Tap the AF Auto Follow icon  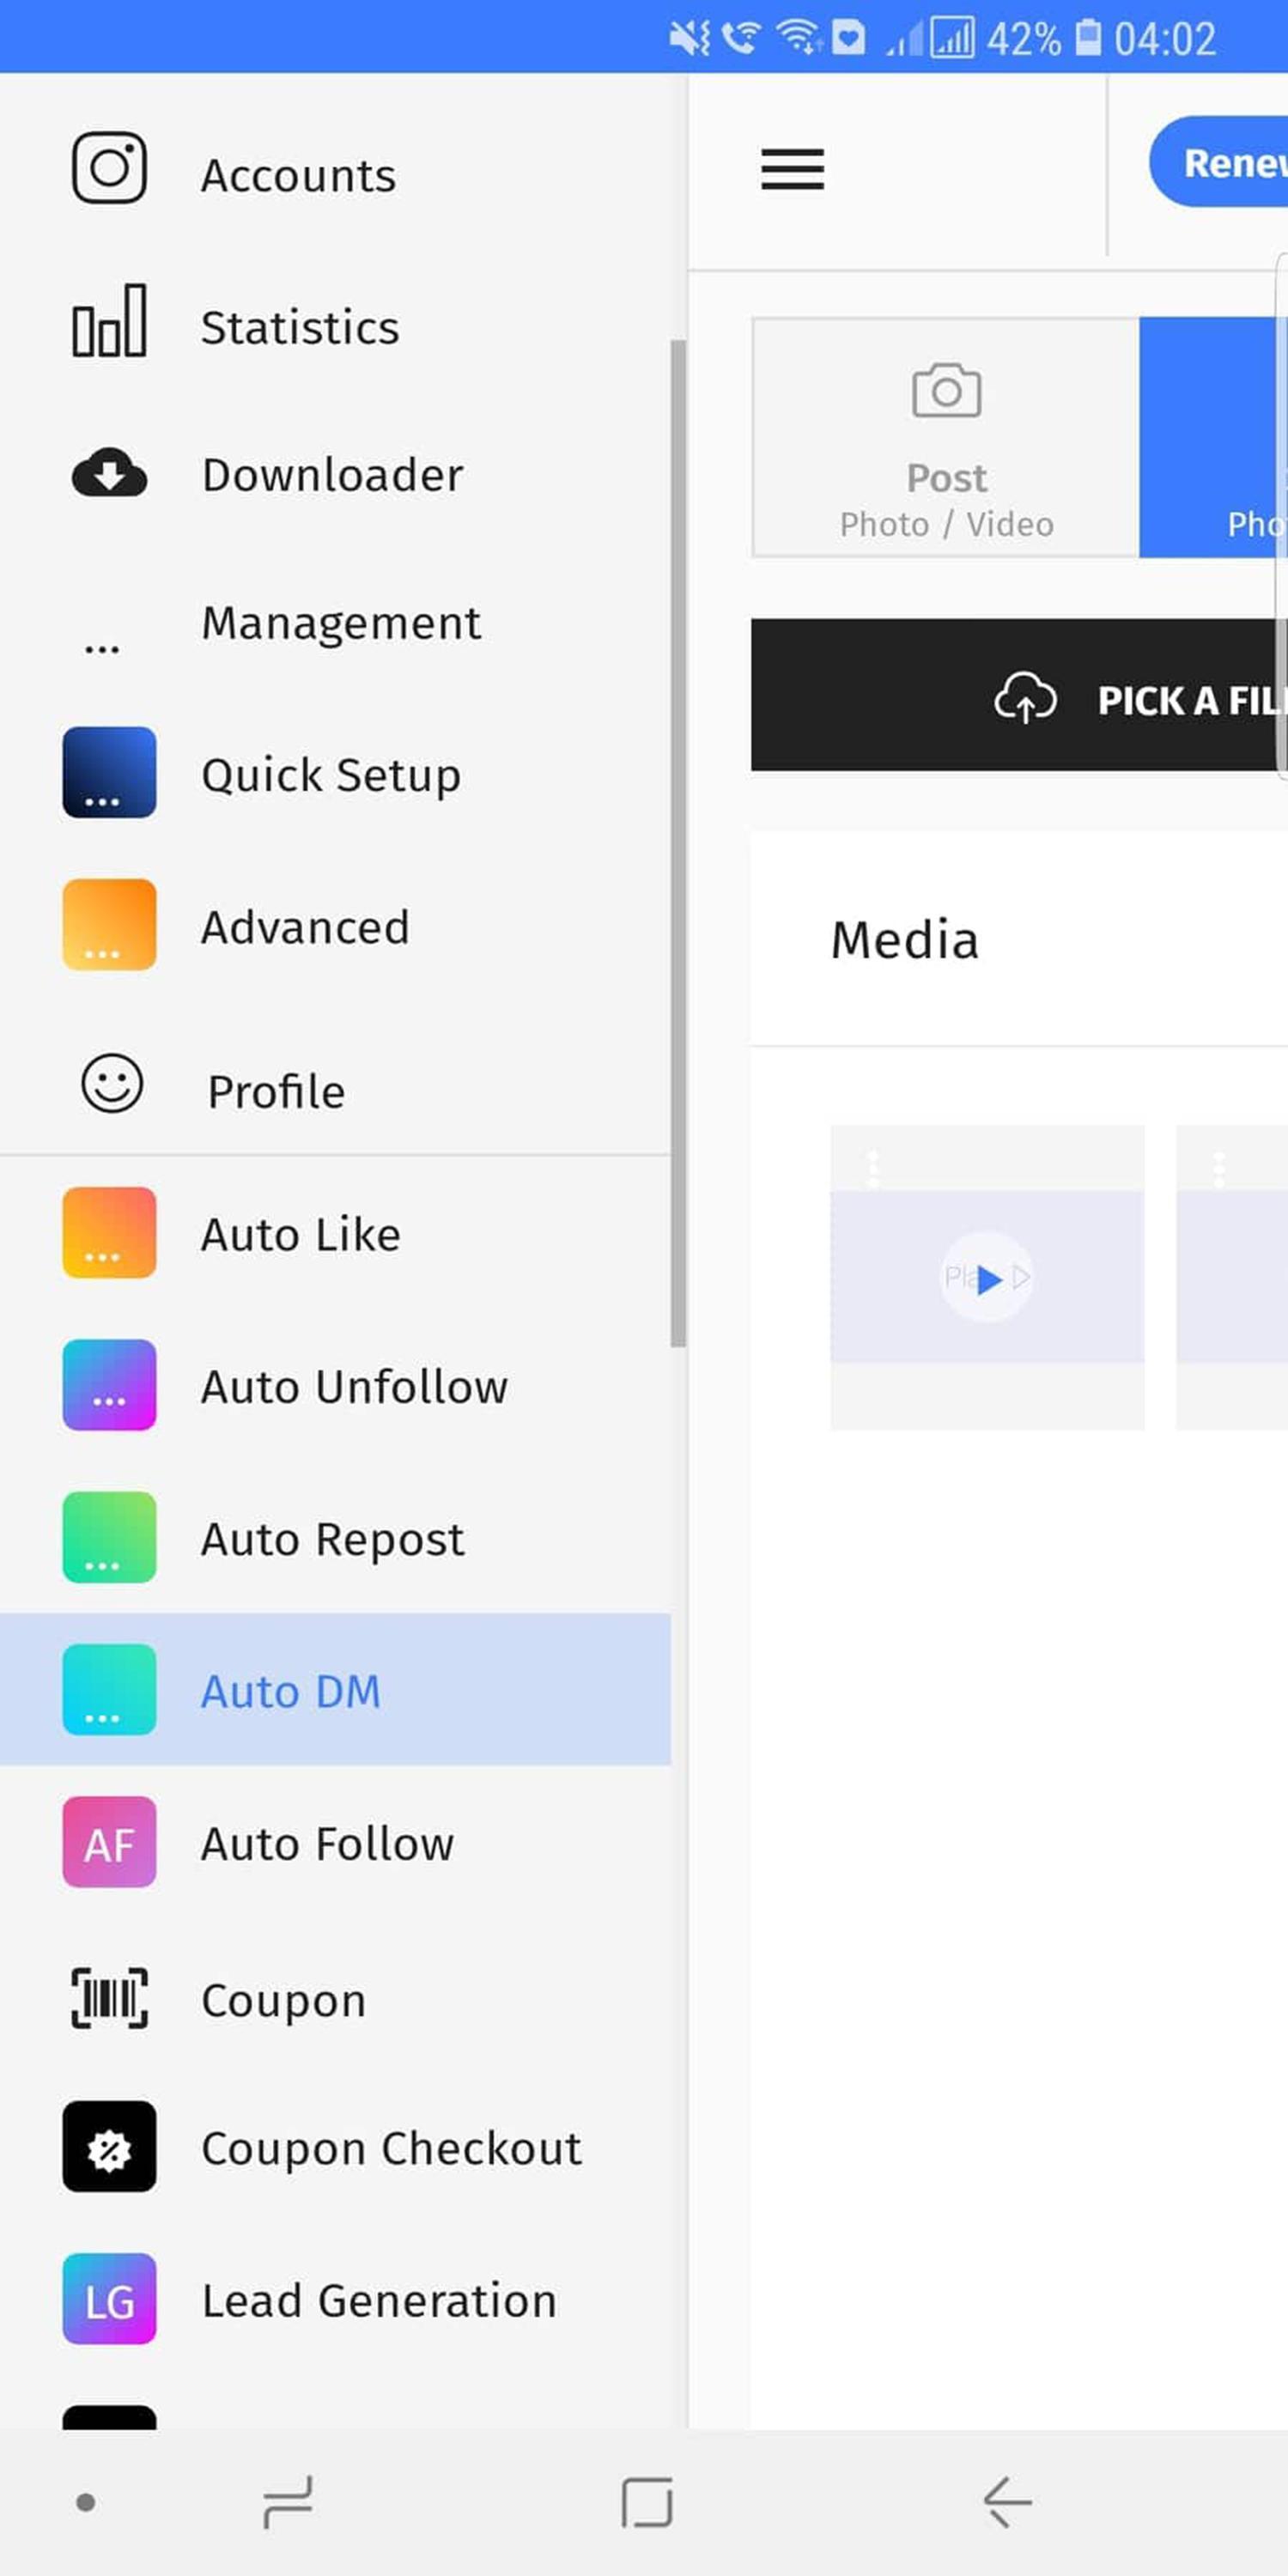pos(109,1842)
